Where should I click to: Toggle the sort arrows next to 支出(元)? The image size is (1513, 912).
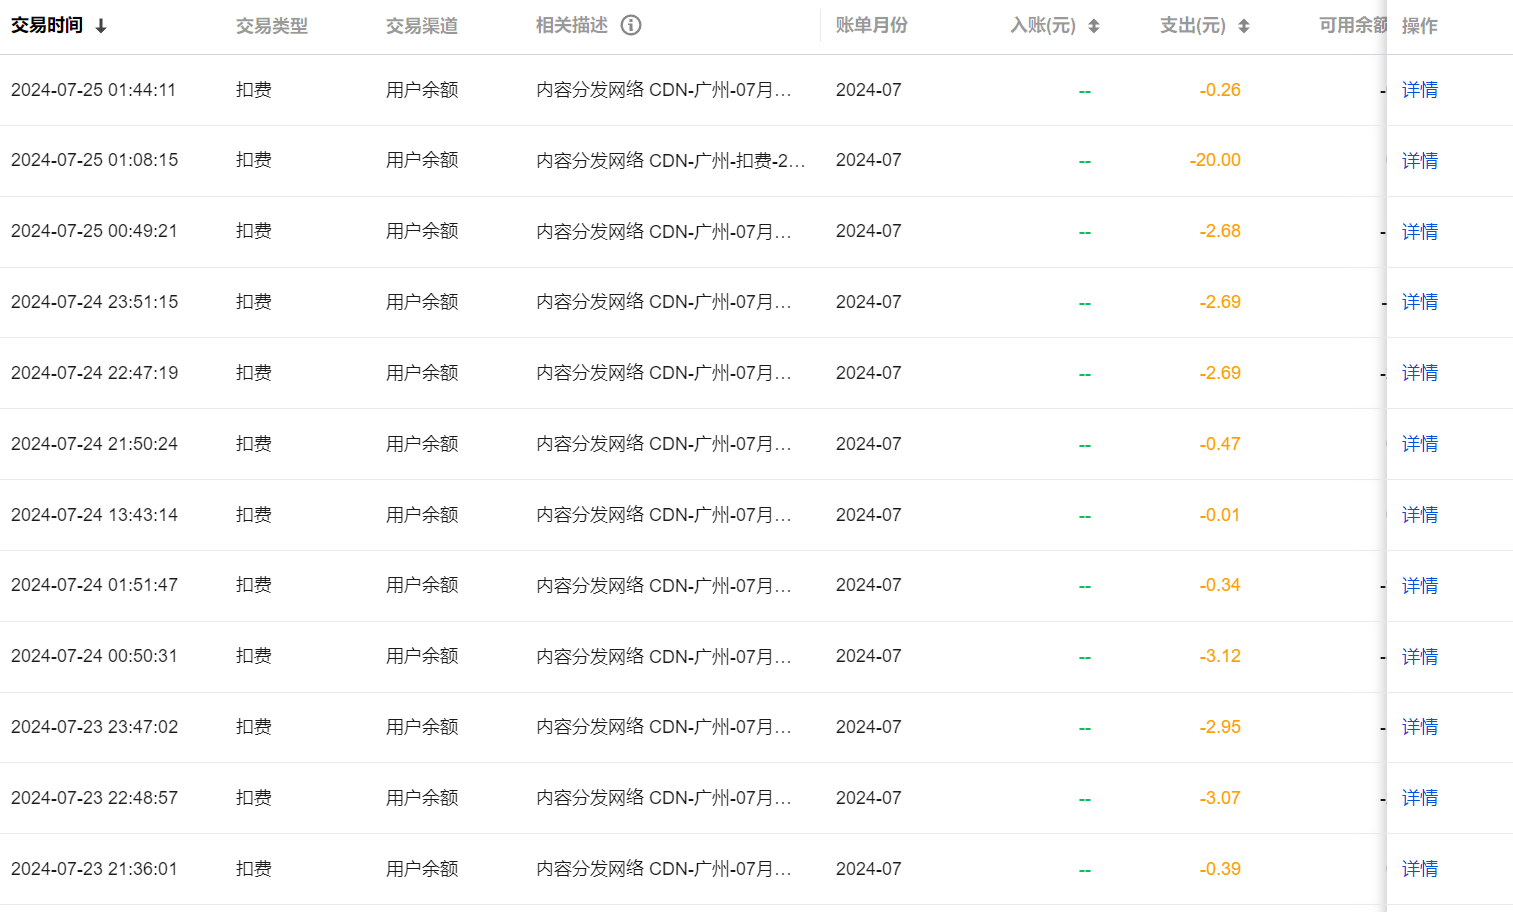coord(1244,26)
